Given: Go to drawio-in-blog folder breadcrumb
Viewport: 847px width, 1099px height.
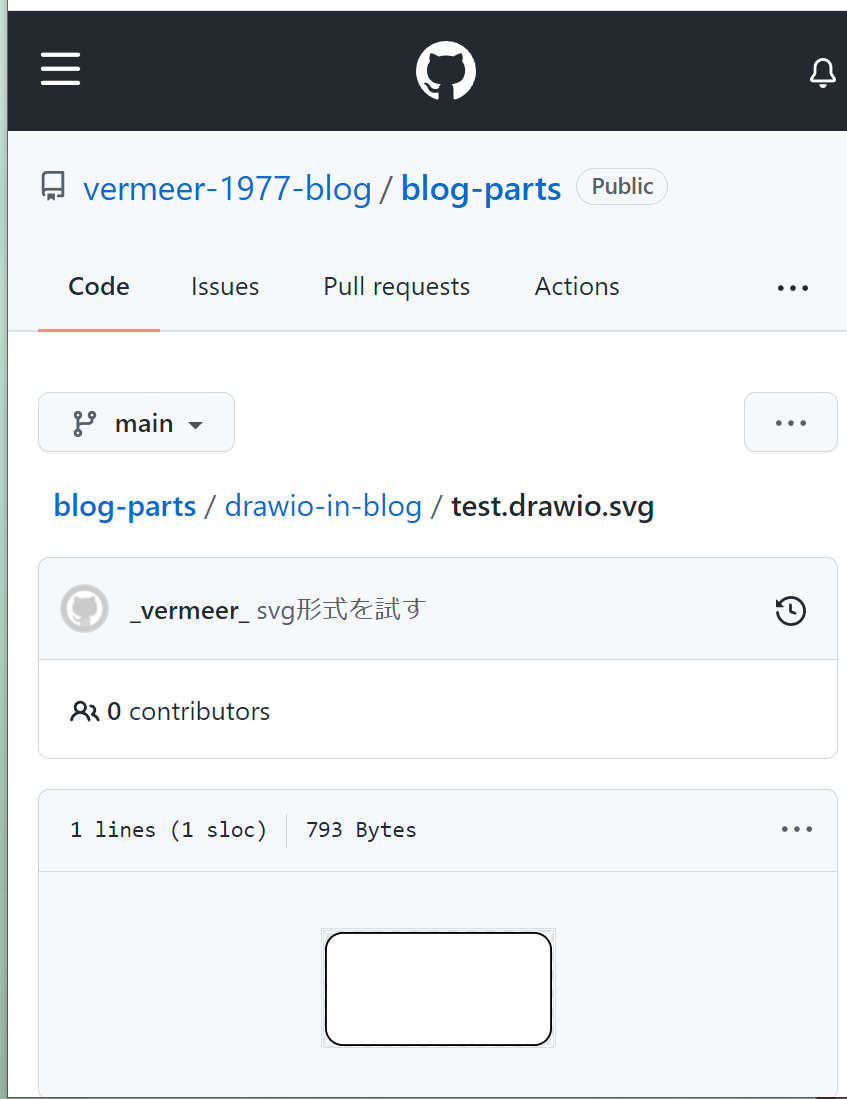Looking at the screenshot, I should tap(323, 506).
